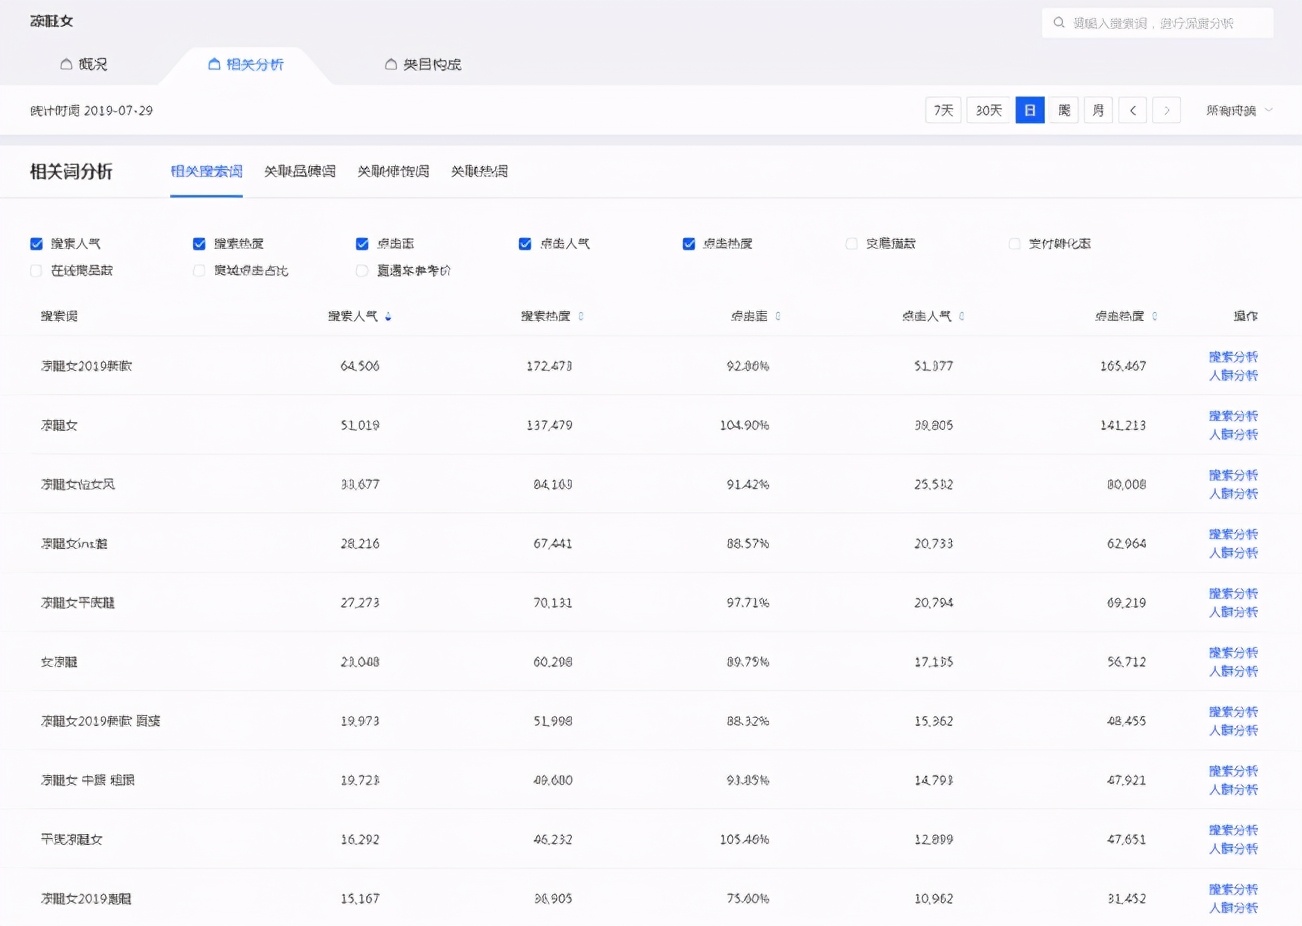Sort by 点击热度 column sort icon
This screenshot has width=1302, height=926.
(x=1155, y=316)
